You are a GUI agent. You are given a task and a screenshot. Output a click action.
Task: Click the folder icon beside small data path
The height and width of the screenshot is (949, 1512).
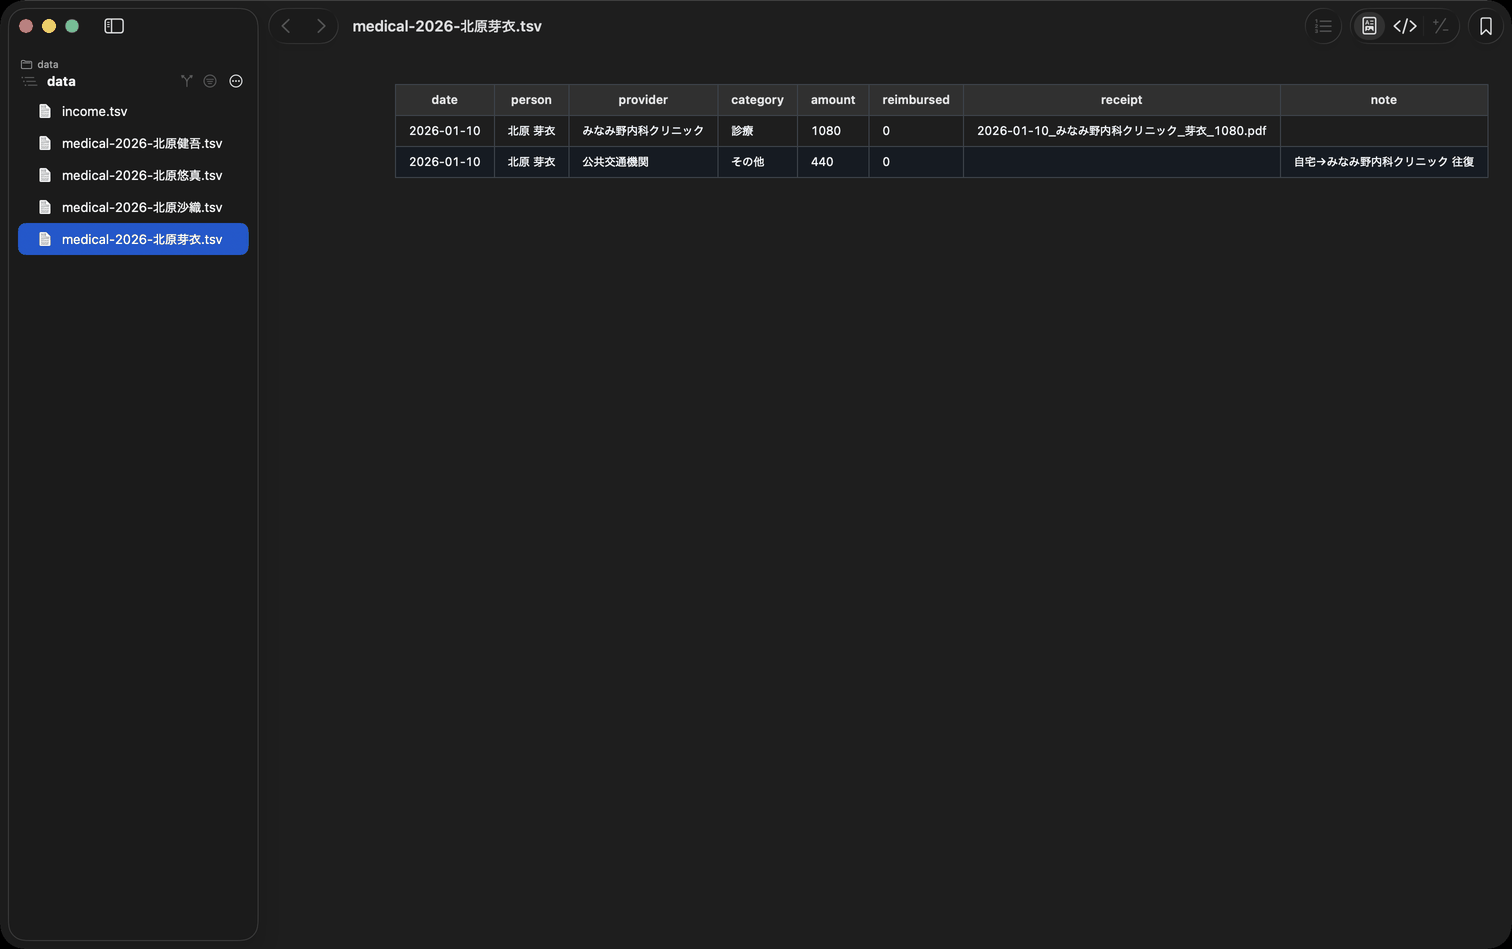click(27, 64)
